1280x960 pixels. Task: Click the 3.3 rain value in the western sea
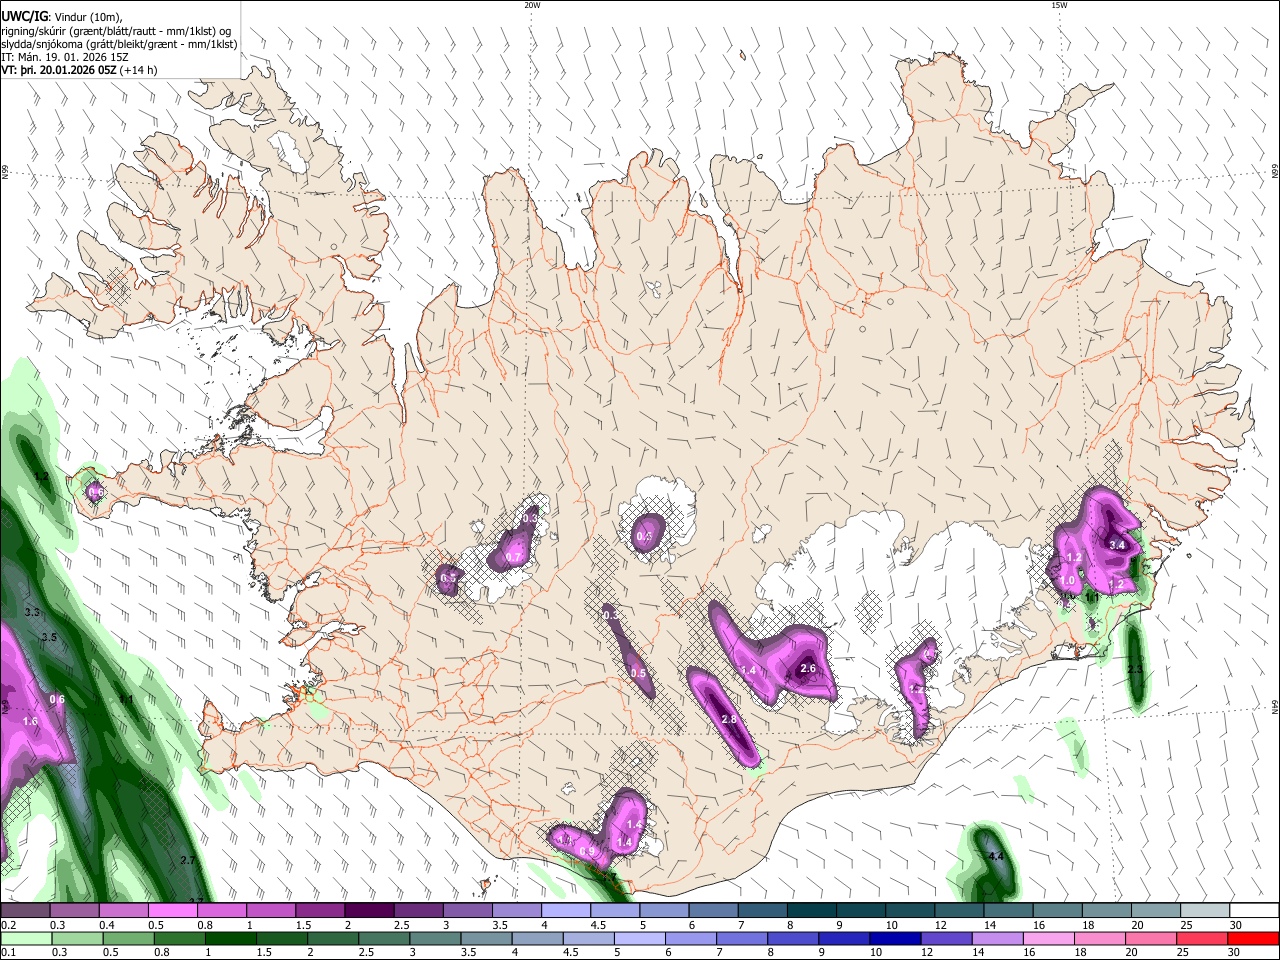pyautogui.click(x=32, y=611)
